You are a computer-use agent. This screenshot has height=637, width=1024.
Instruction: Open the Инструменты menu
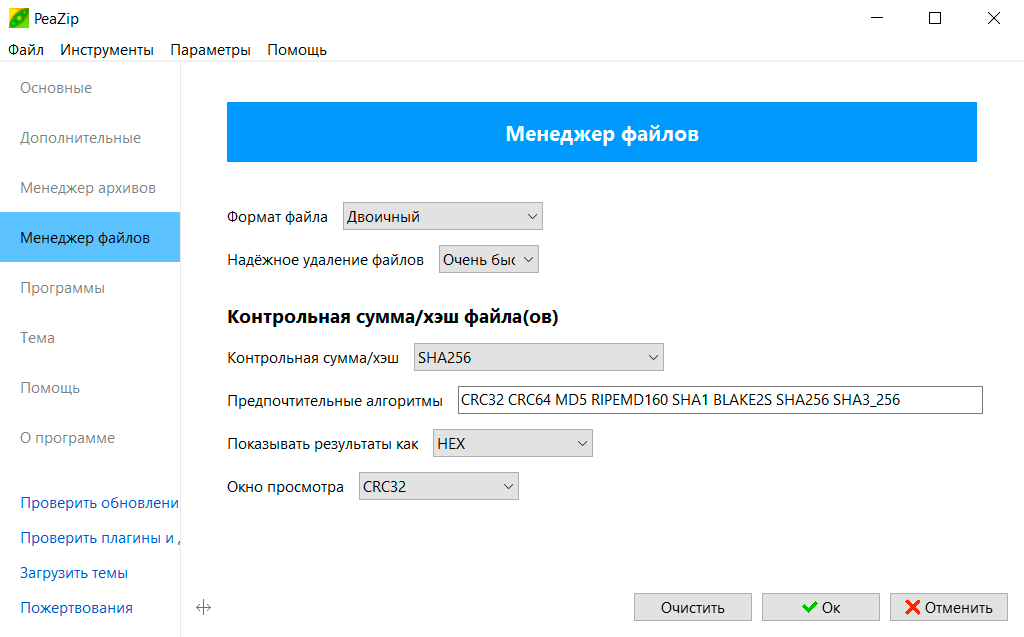click(106, 50)
